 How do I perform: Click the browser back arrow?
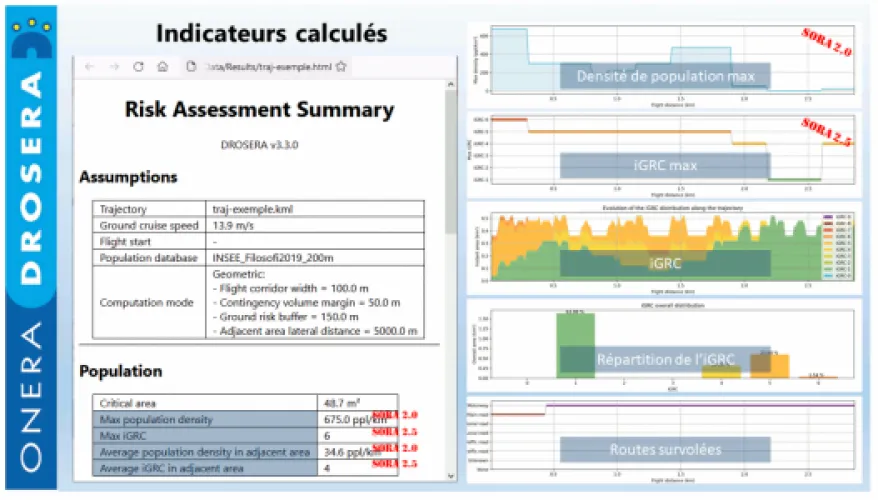point(90,67)
